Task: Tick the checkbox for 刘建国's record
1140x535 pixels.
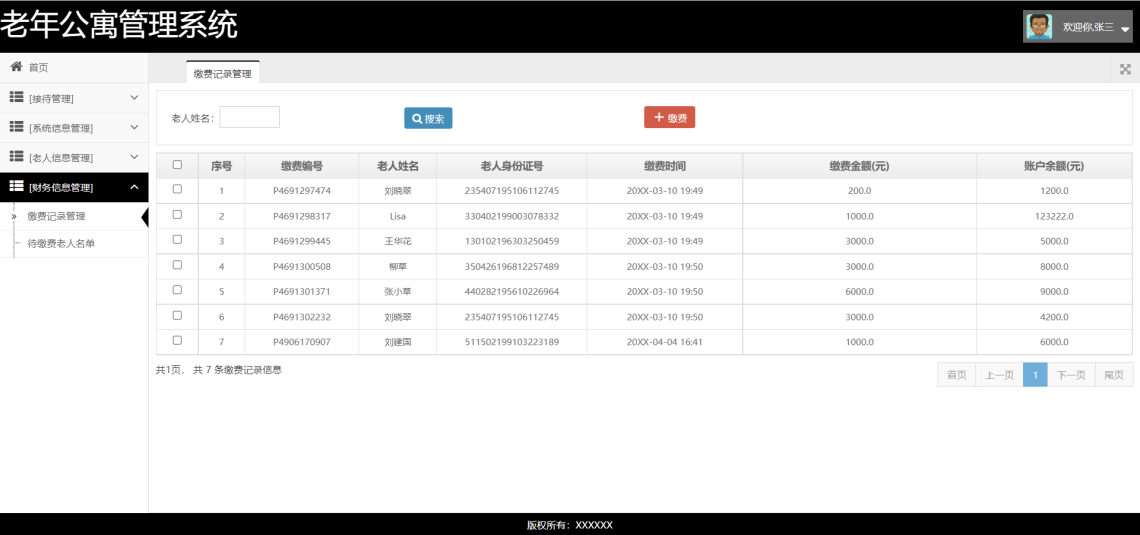Action: [x=177, y=341]
